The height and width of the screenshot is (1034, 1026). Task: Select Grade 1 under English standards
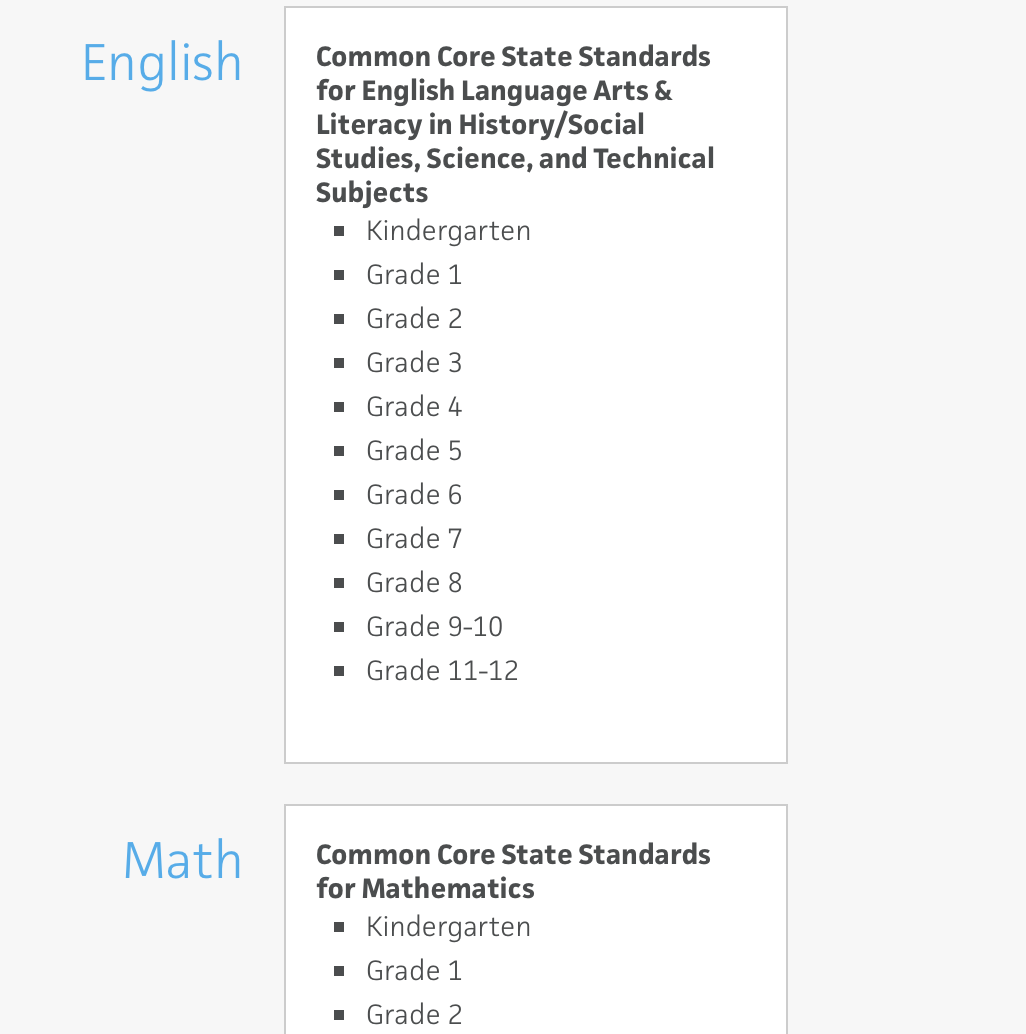point(414,275)
